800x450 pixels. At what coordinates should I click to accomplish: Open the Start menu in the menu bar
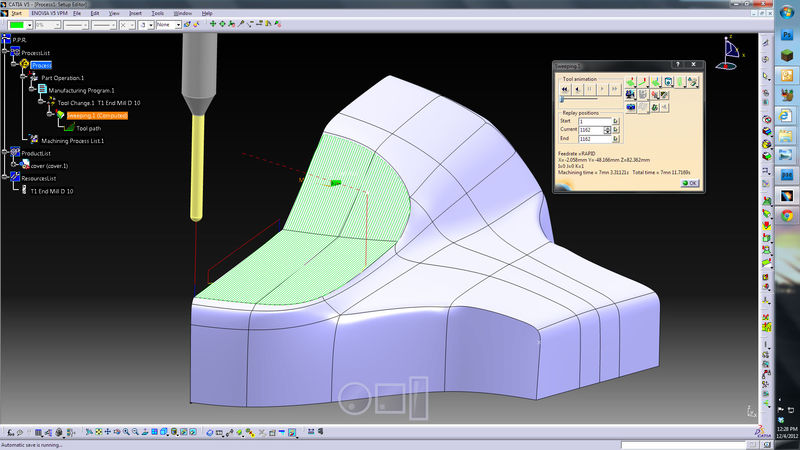(16, 13)
